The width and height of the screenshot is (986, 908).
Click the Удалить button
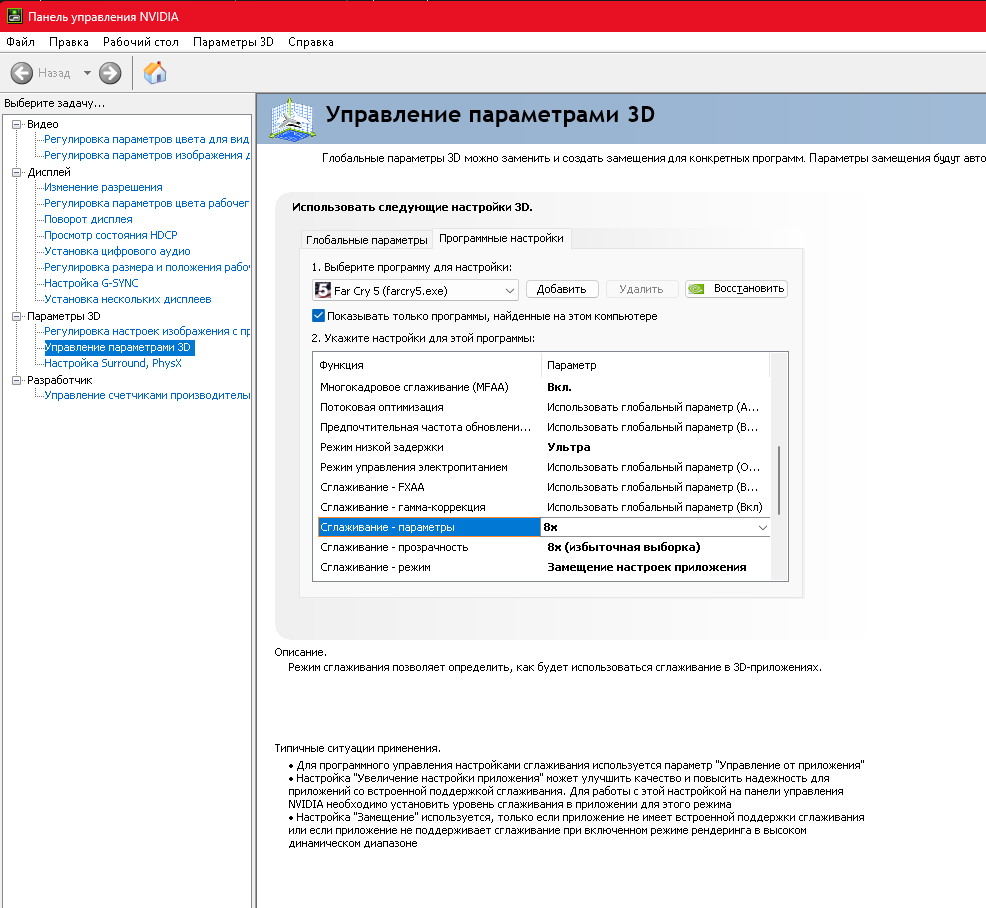point(641,289)
